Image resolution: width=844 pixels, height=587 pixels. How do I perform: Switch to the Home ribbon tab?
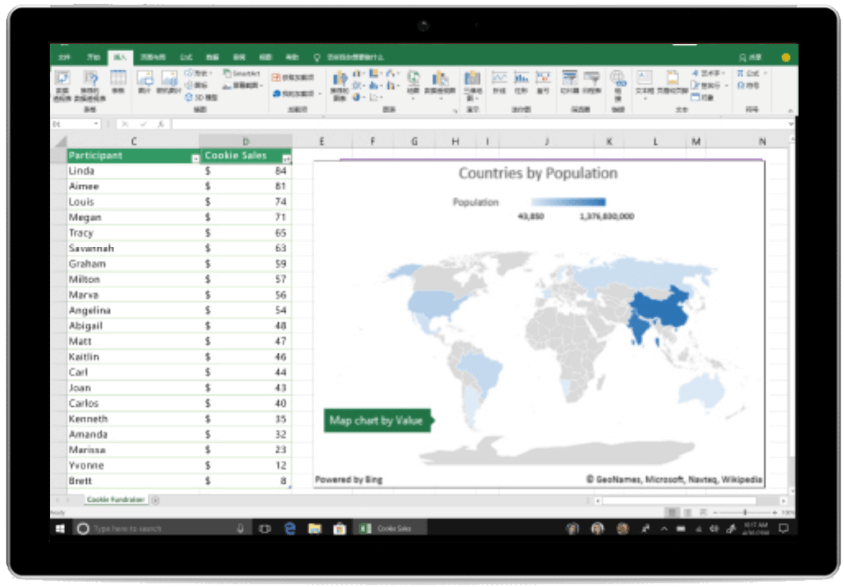[x=93, y=58]
